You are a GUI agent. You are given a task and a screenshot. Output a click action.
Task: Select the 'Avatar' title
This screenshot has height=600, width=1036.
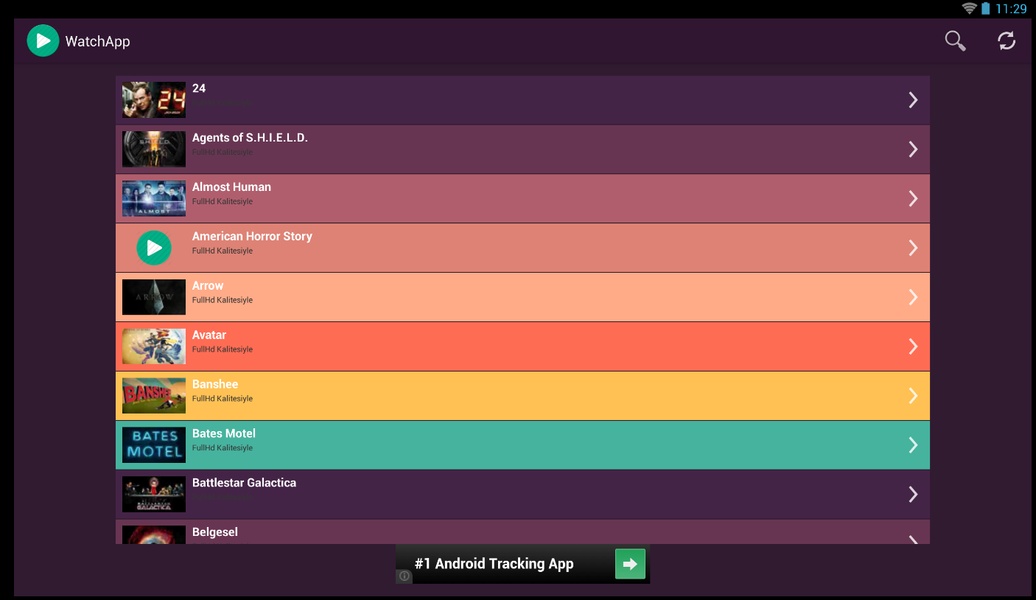click(x=209, y=335)
